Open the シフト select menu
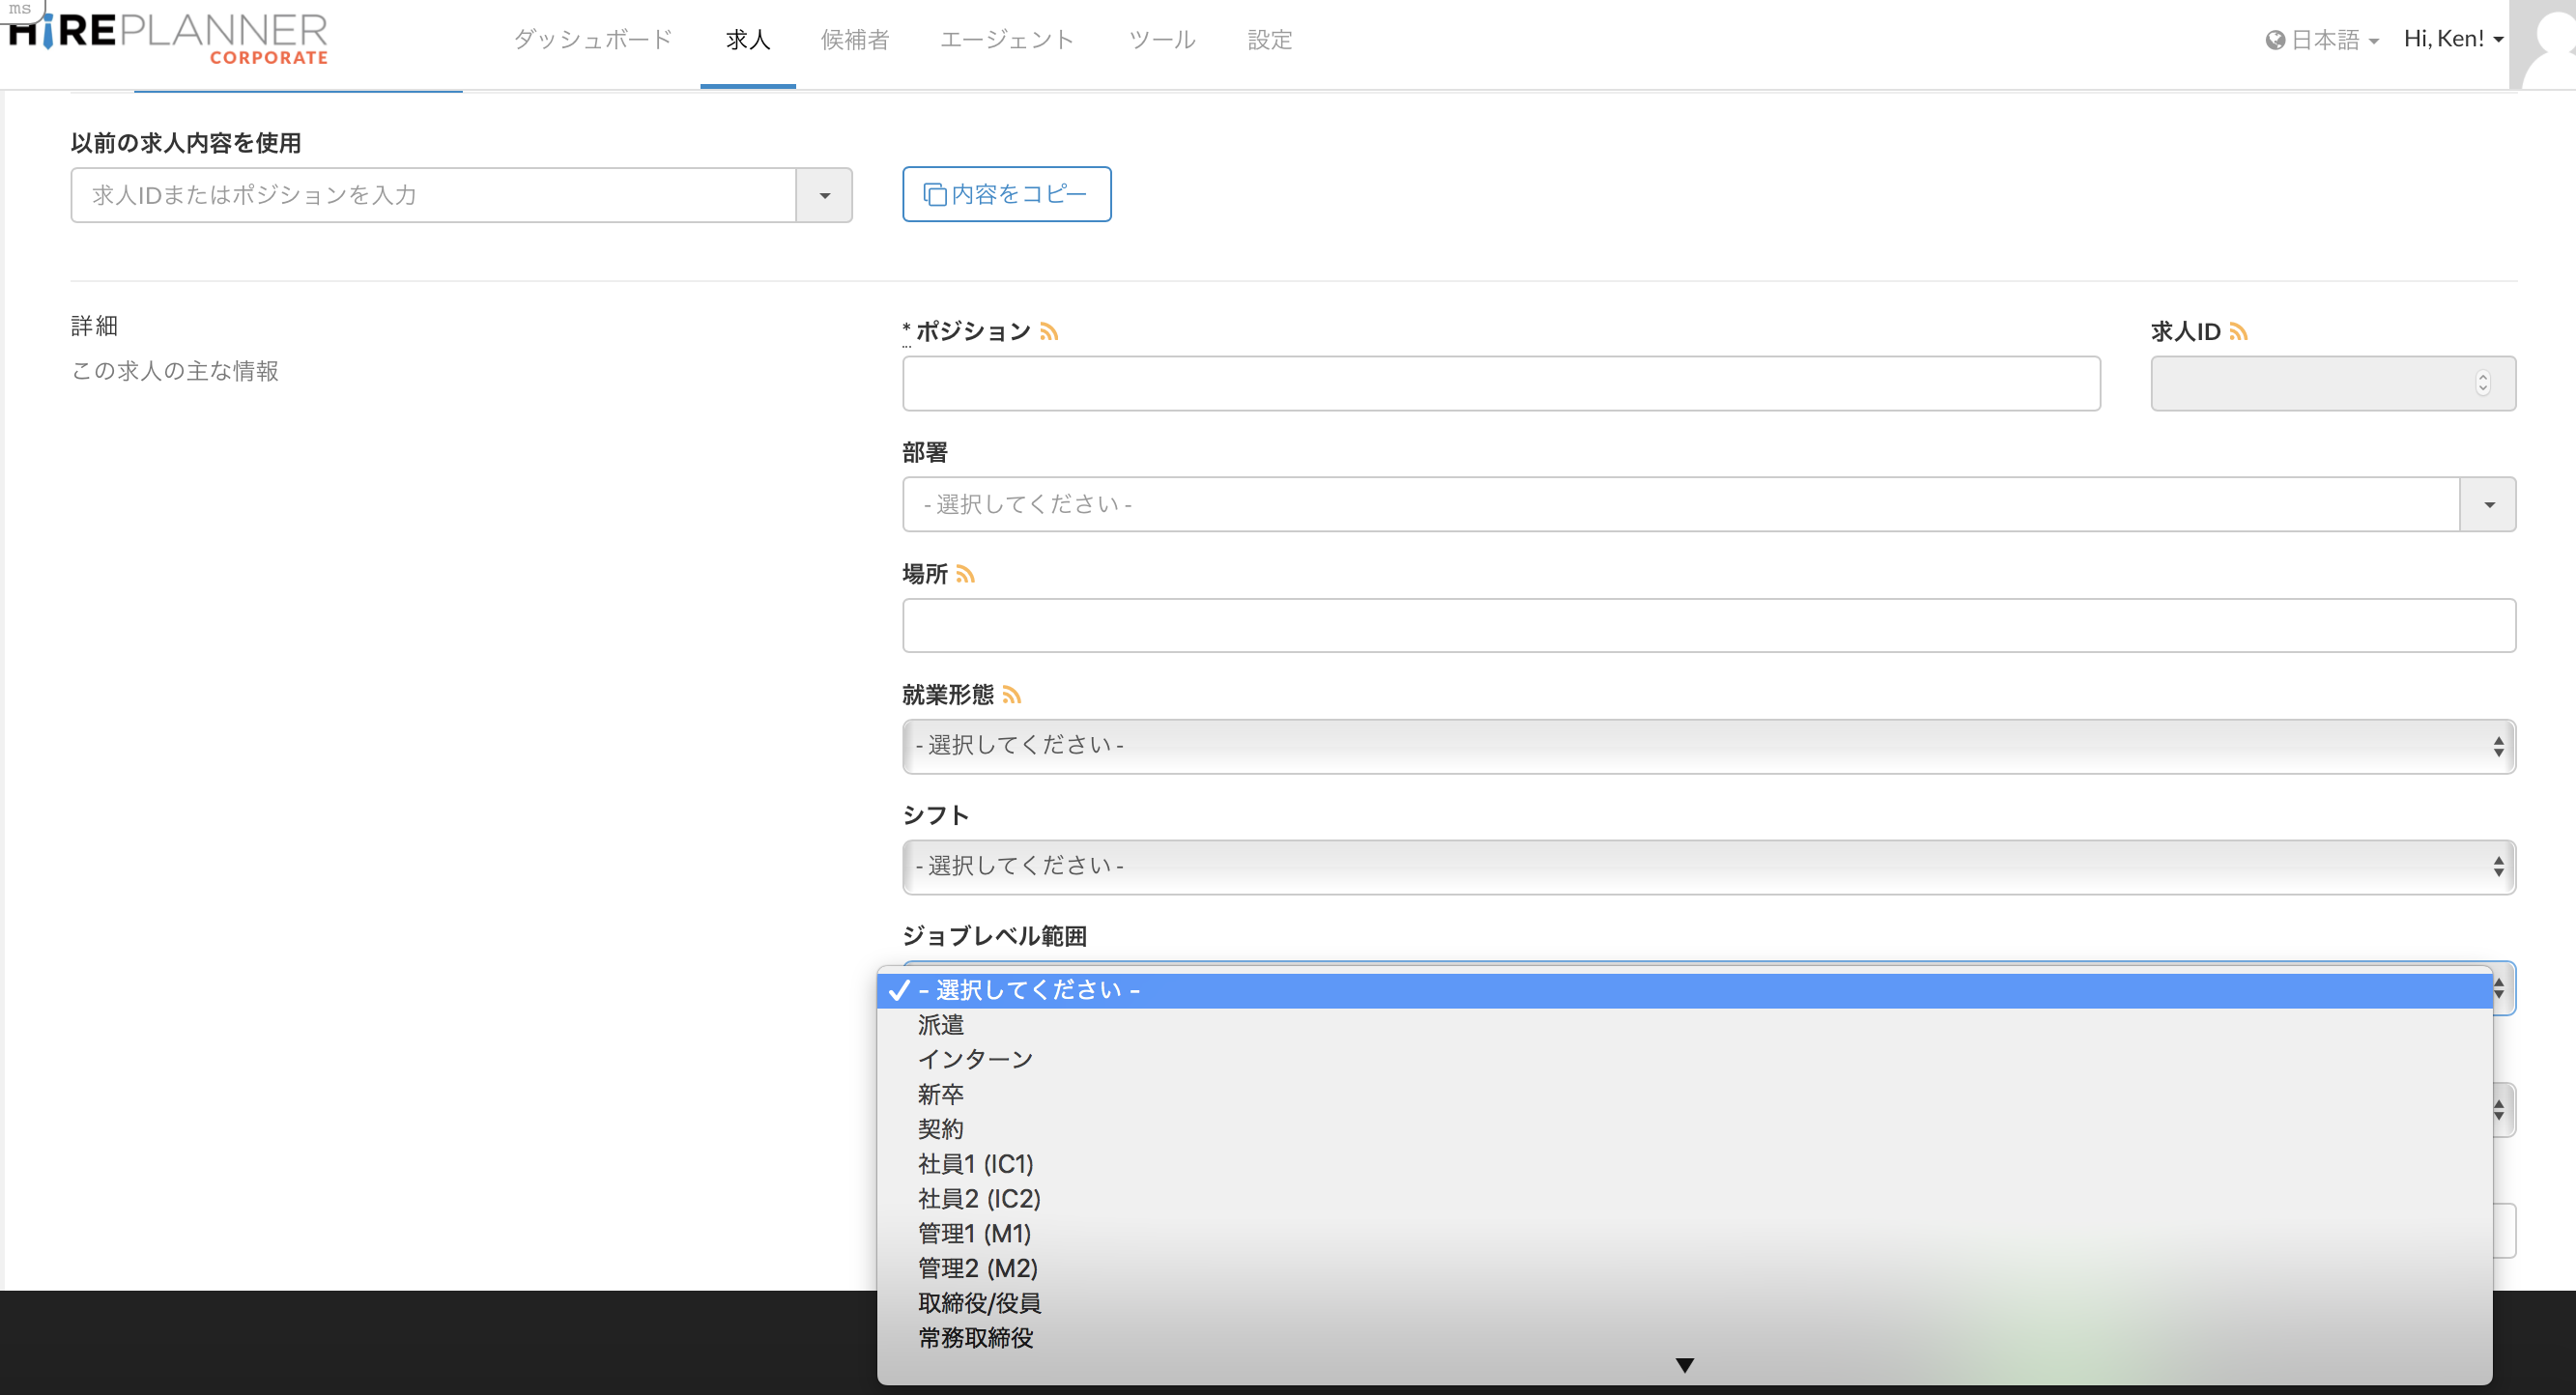 (1707, 867)
